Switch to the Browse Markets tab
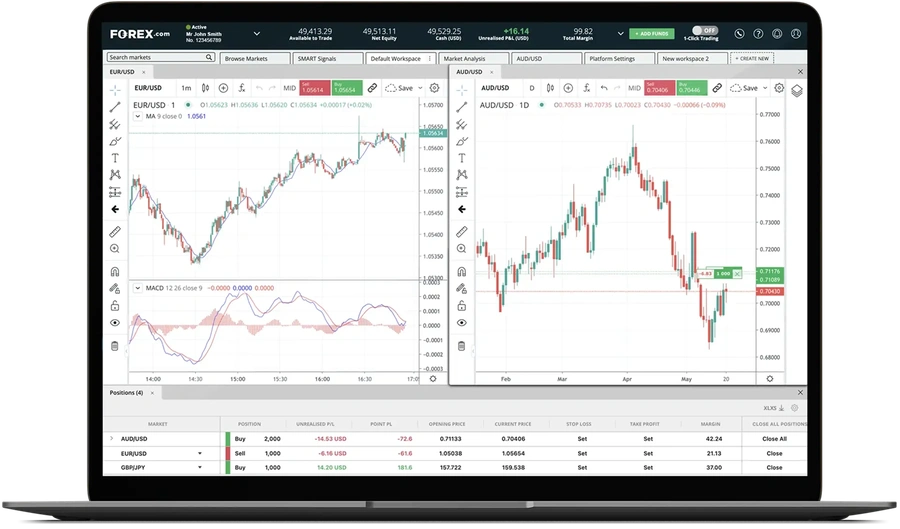 pos(255,59)
